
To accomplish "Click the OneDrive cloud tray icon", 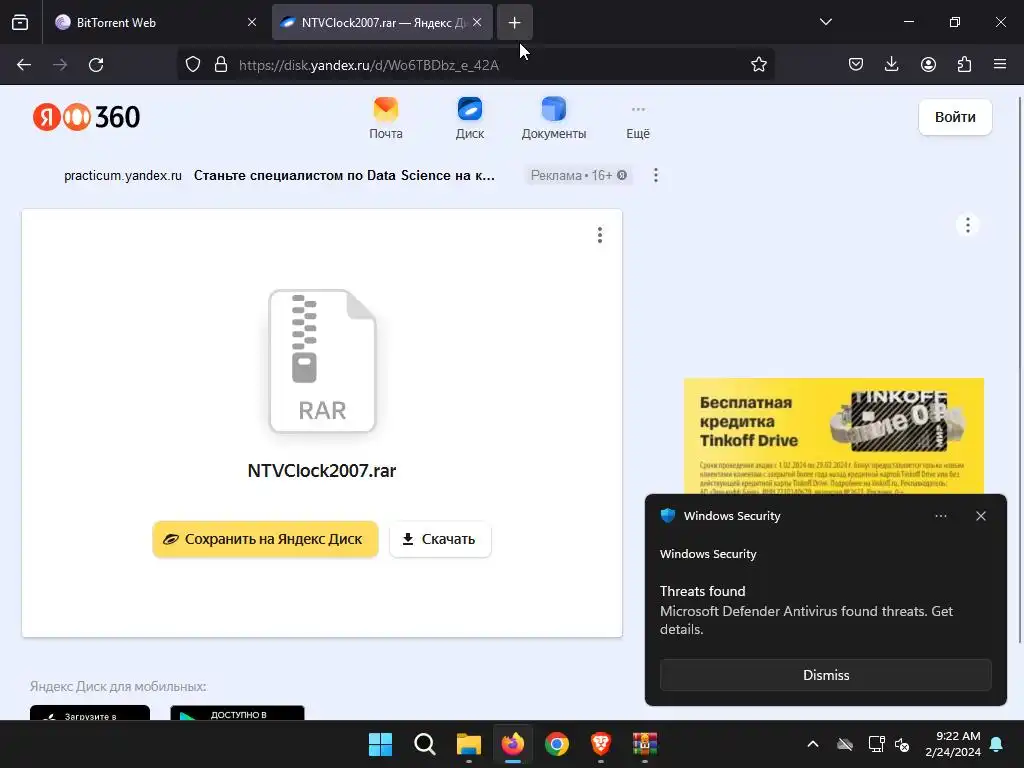I will click(845, 744).
